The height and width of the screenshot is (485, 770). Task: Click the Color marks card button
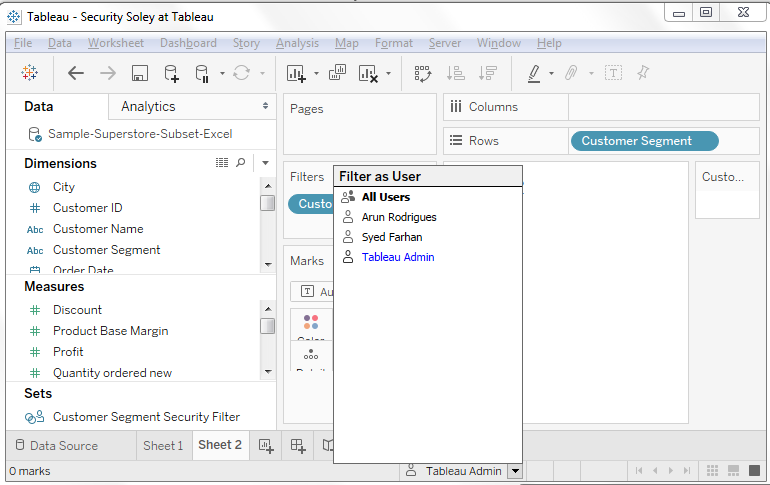click(x=311, y=325)
